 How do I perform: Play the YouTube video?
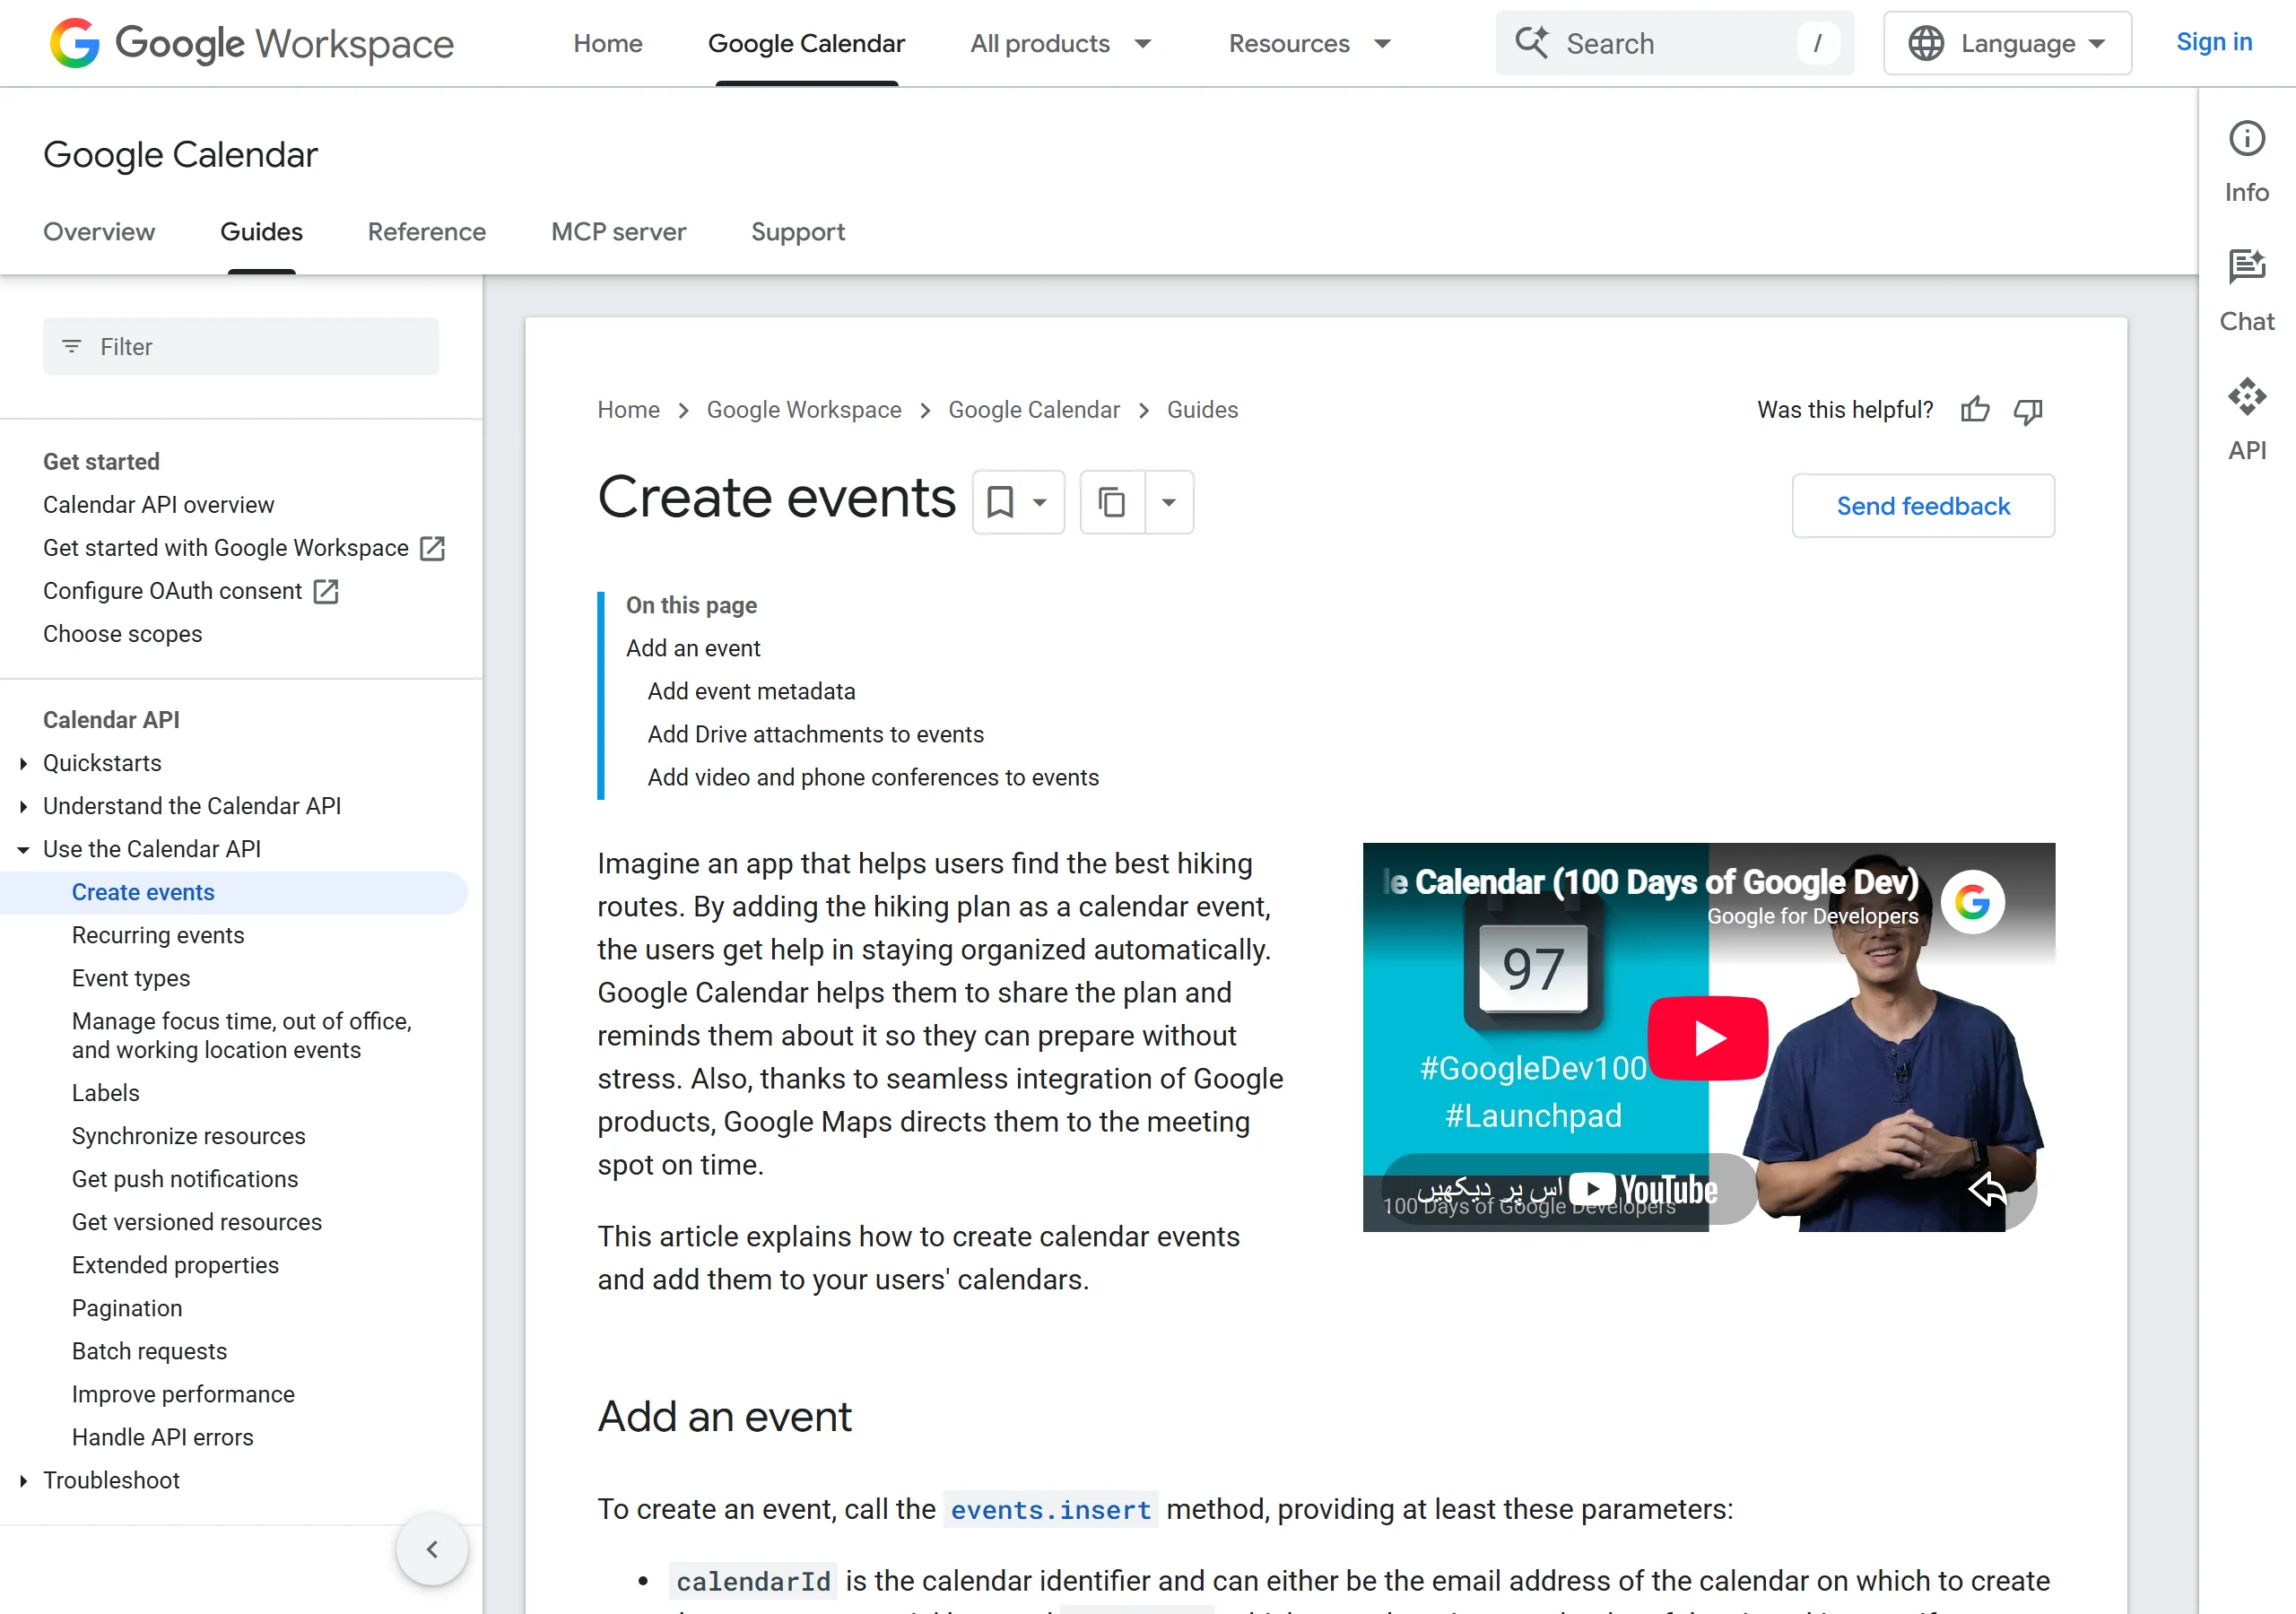tap(1707, 1038)
